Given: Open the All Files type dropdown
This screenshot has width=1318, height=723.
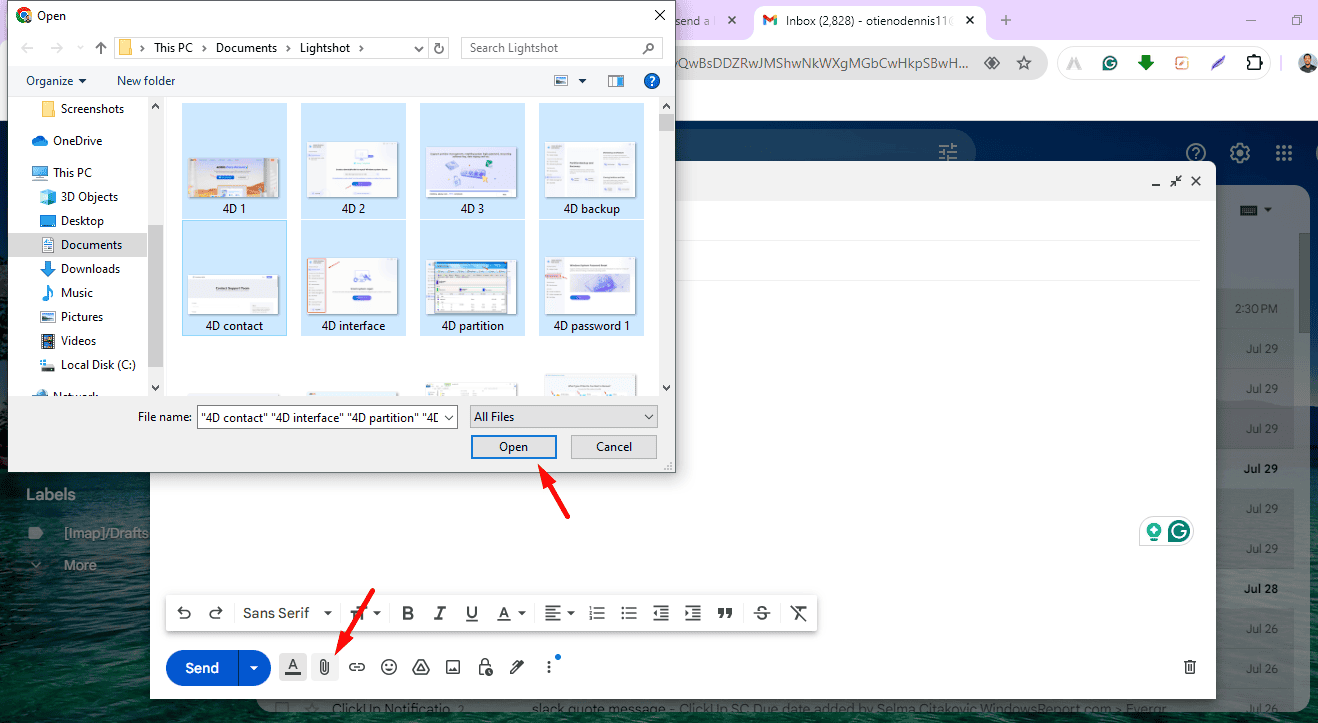Looking at the screenshot, I should coord(564,417).
